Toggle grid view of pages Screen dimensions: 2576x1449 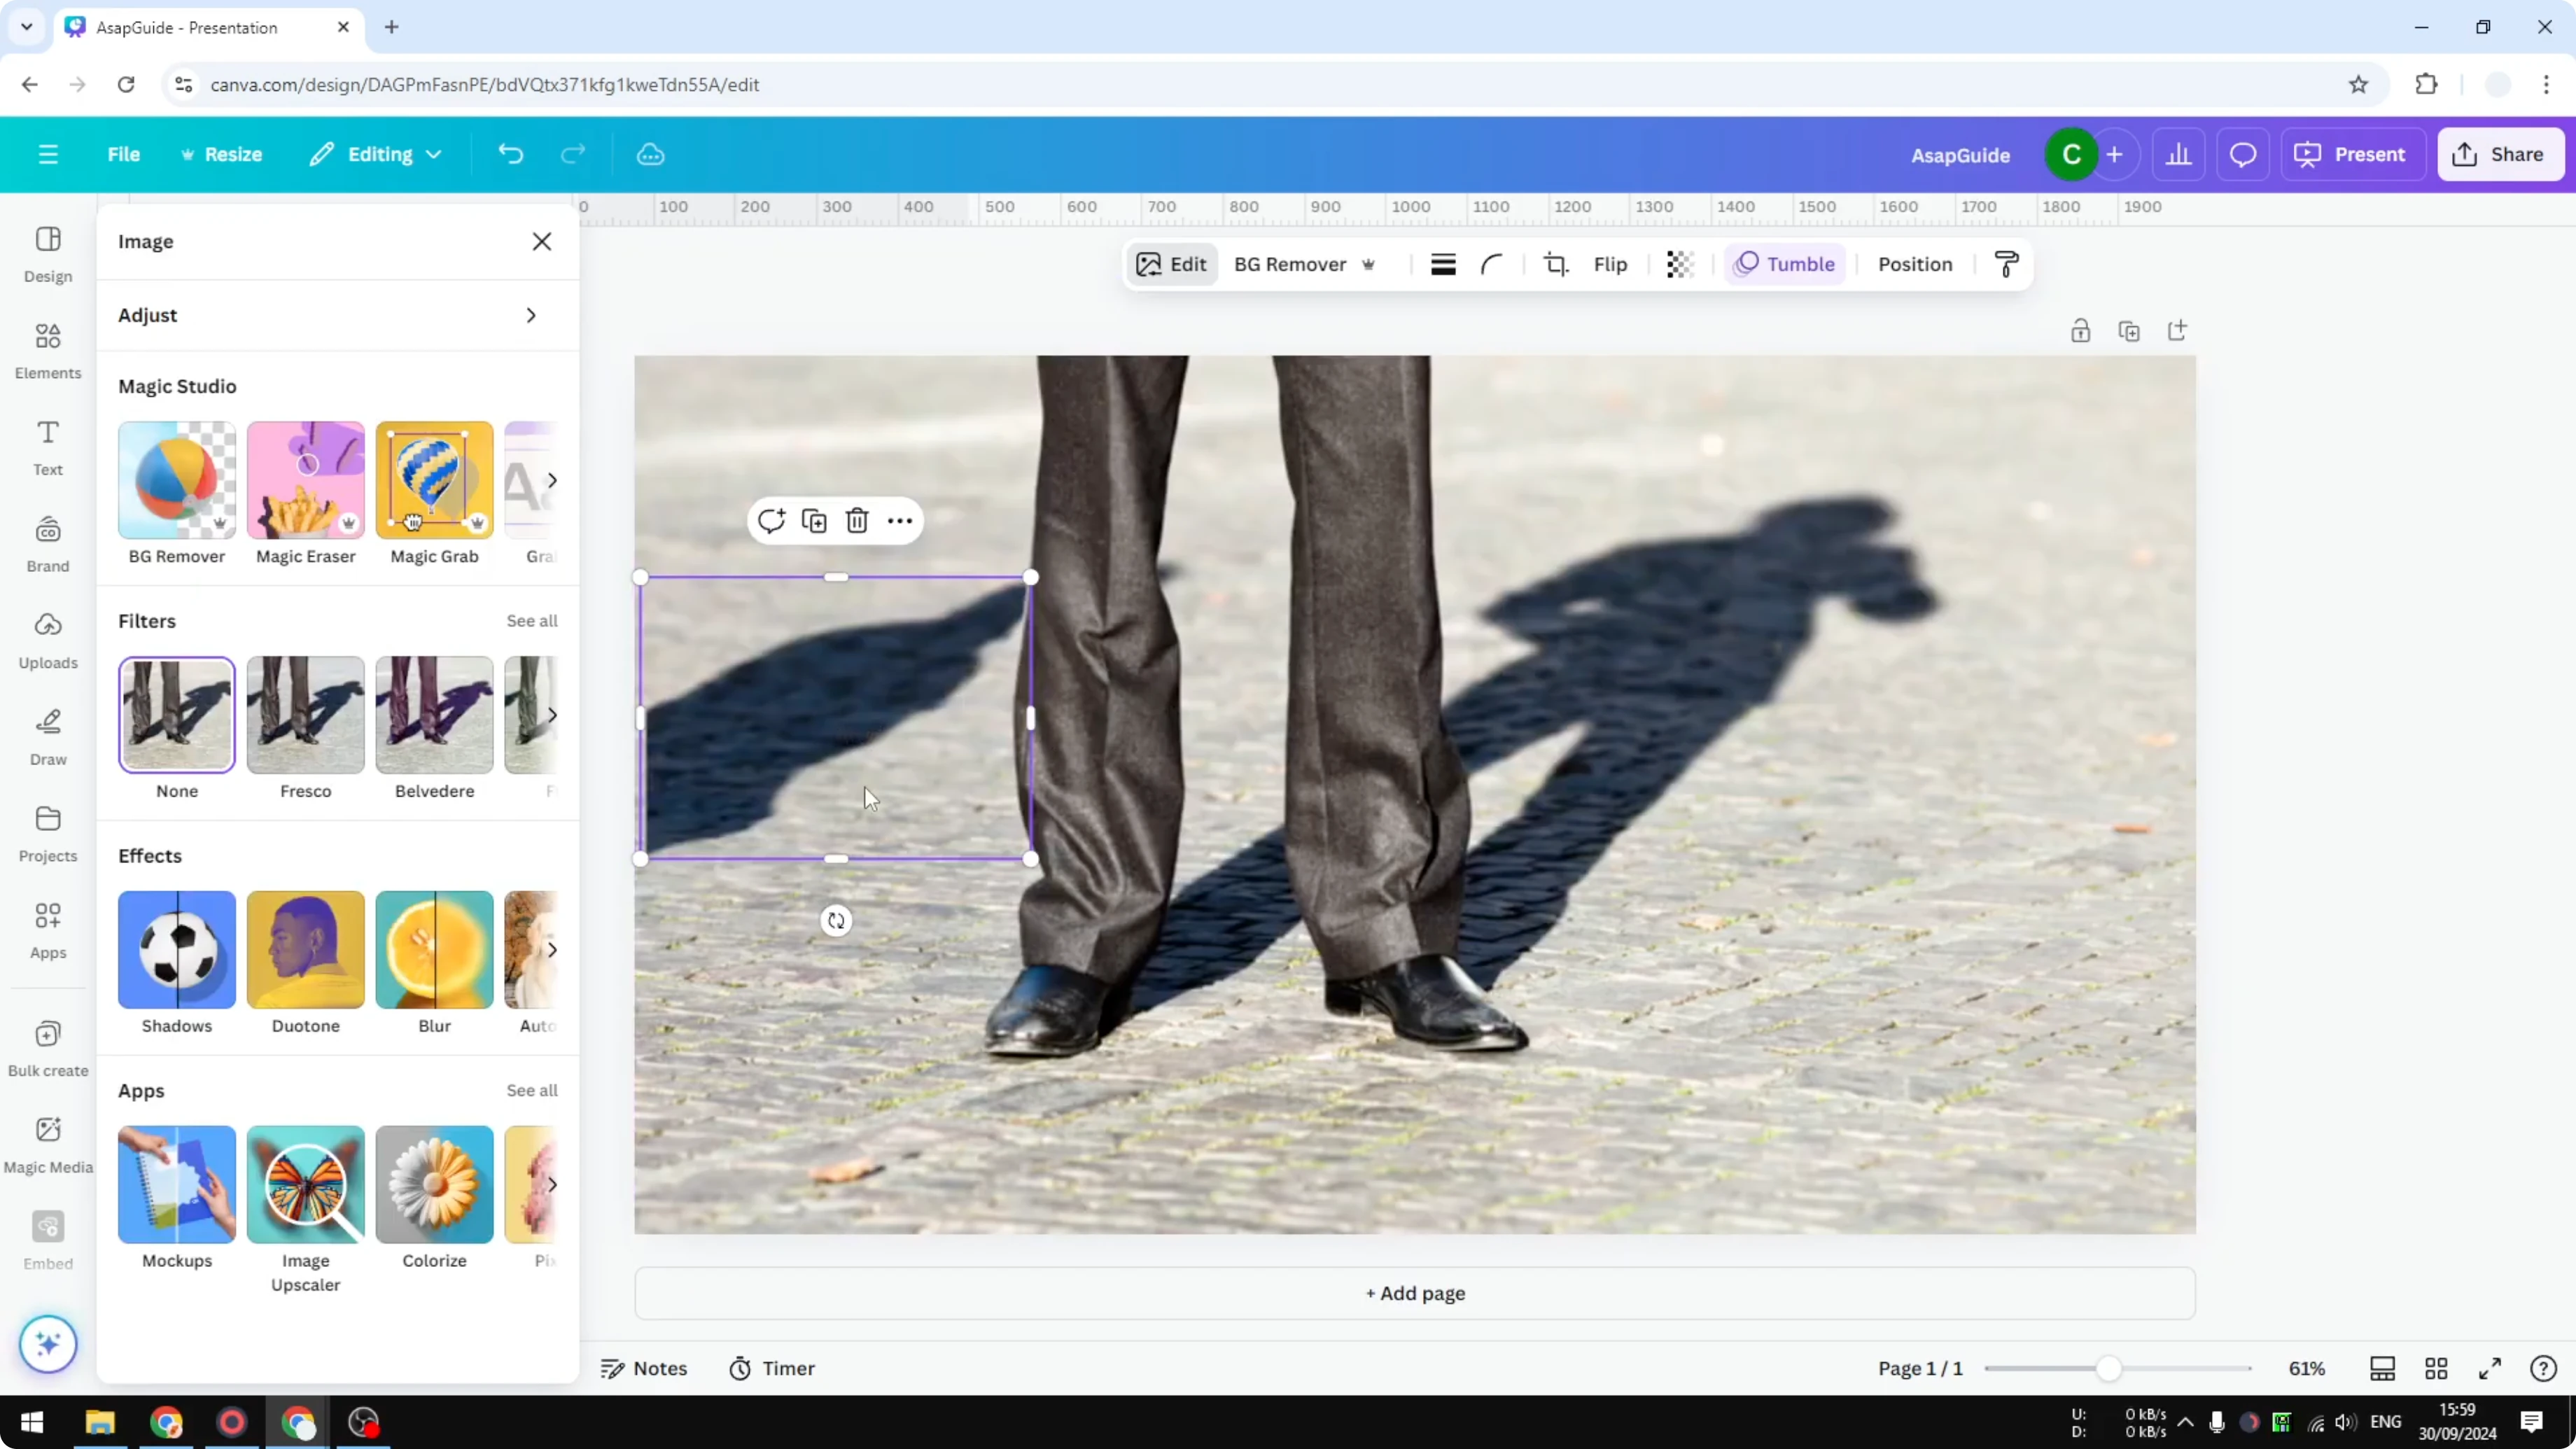tap(2437, 1368)
